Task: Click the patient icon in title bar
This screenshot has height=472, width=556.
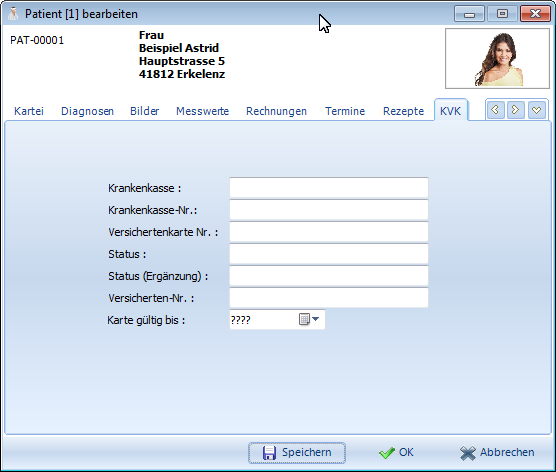Action: pyautogui.click(x=13, y=14)
